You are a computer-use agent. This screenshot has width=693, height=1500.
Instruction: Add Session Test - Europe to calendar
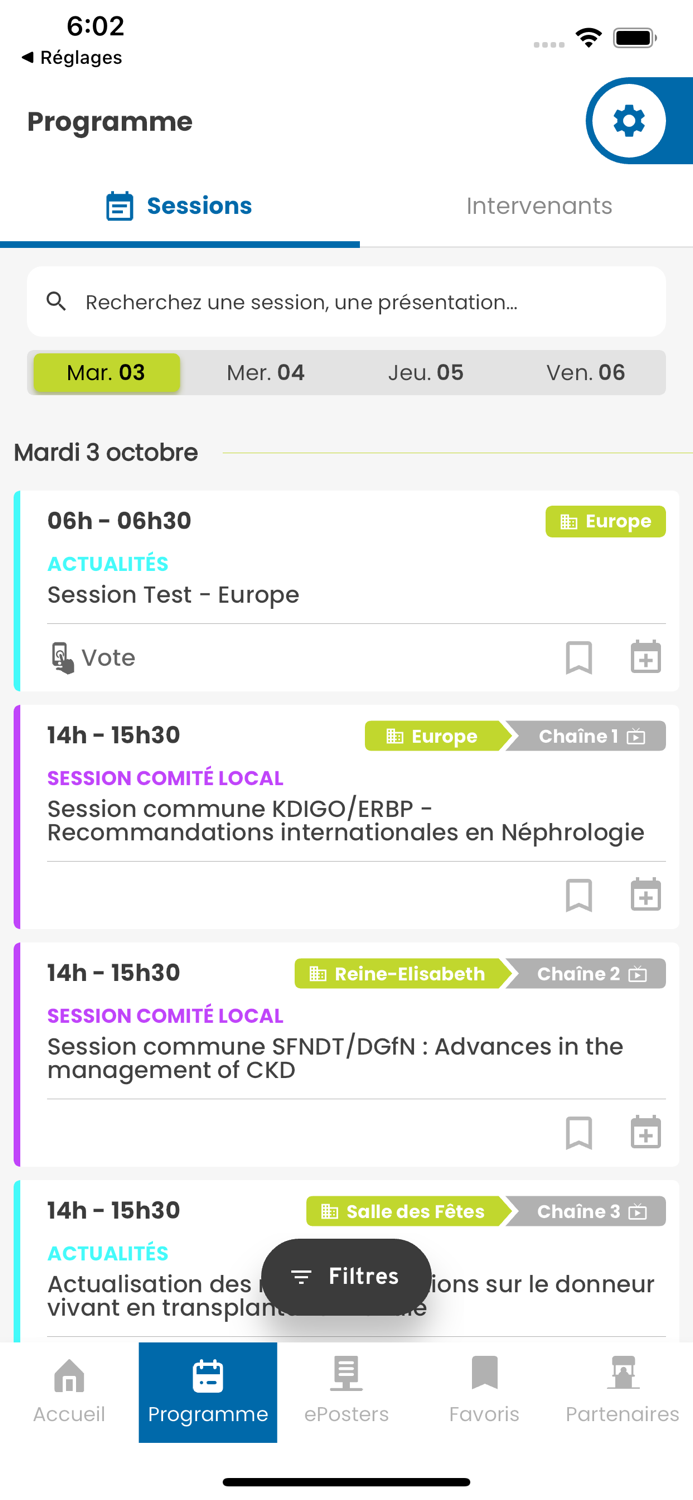[x=646, y=657]
